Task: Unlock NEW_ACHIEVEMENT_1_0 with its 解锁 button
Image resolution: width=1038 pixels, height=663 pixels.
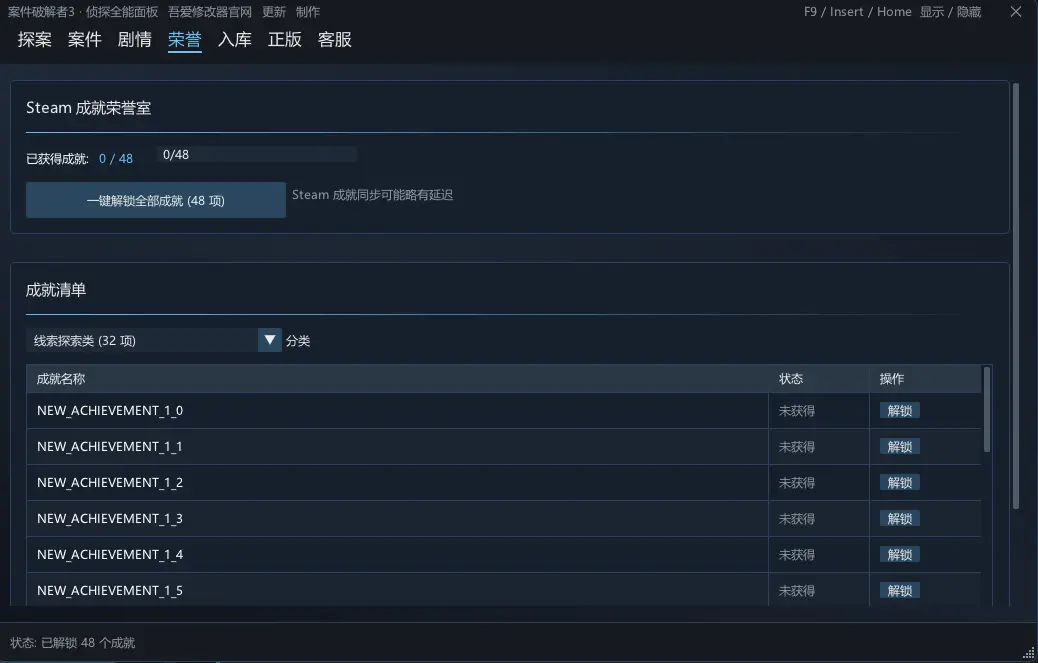Action: coord(900,410)
